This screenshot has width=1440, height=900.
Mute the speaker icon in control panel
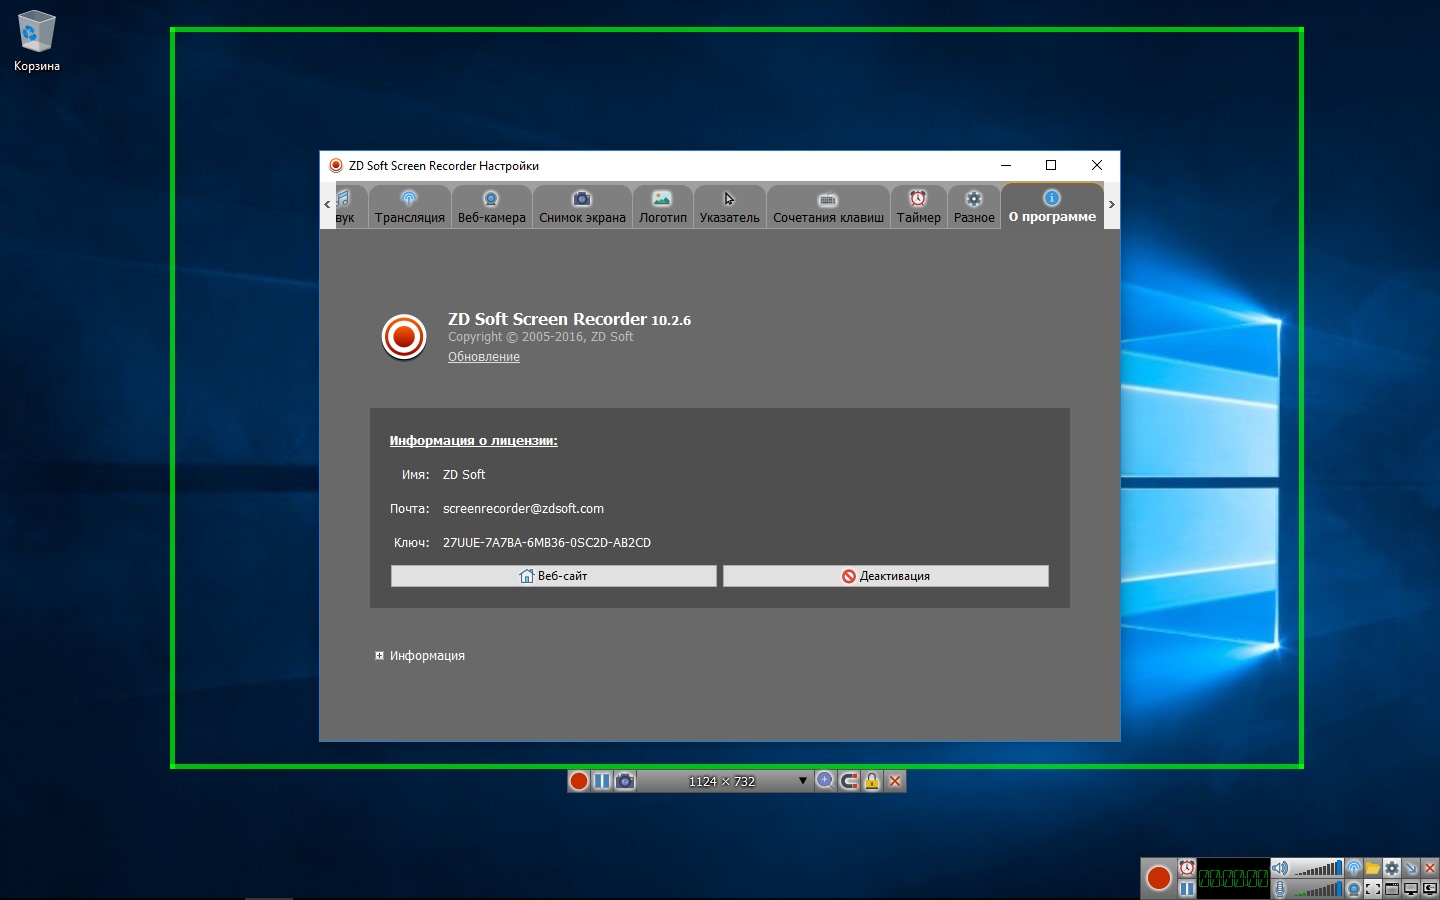click(1280, 868)
